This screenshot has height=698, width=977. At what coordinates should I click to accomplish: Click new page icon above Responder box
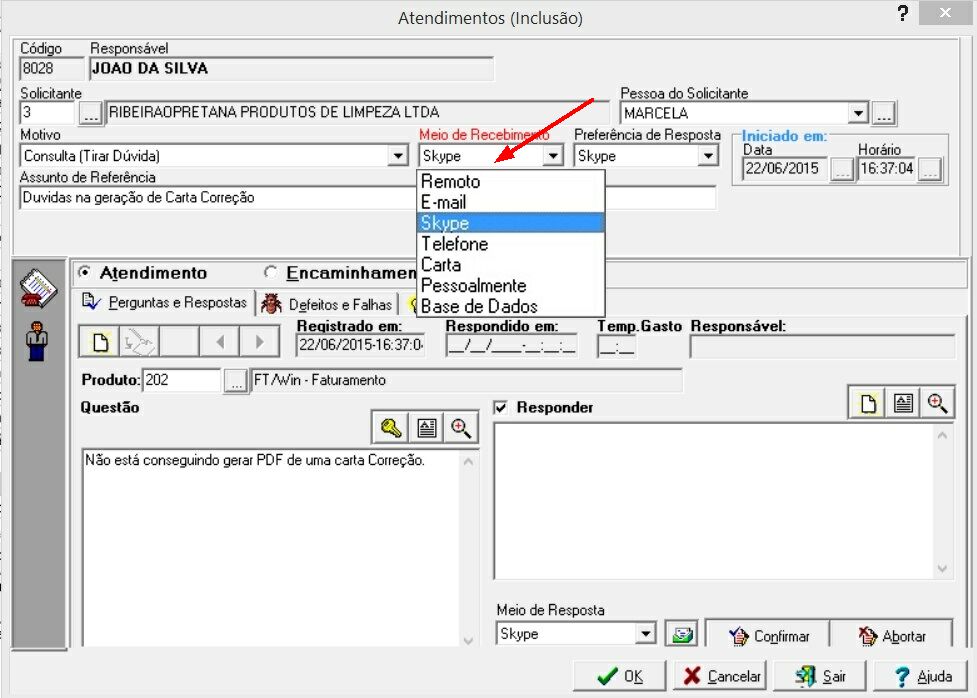click(x=867, y=403)
